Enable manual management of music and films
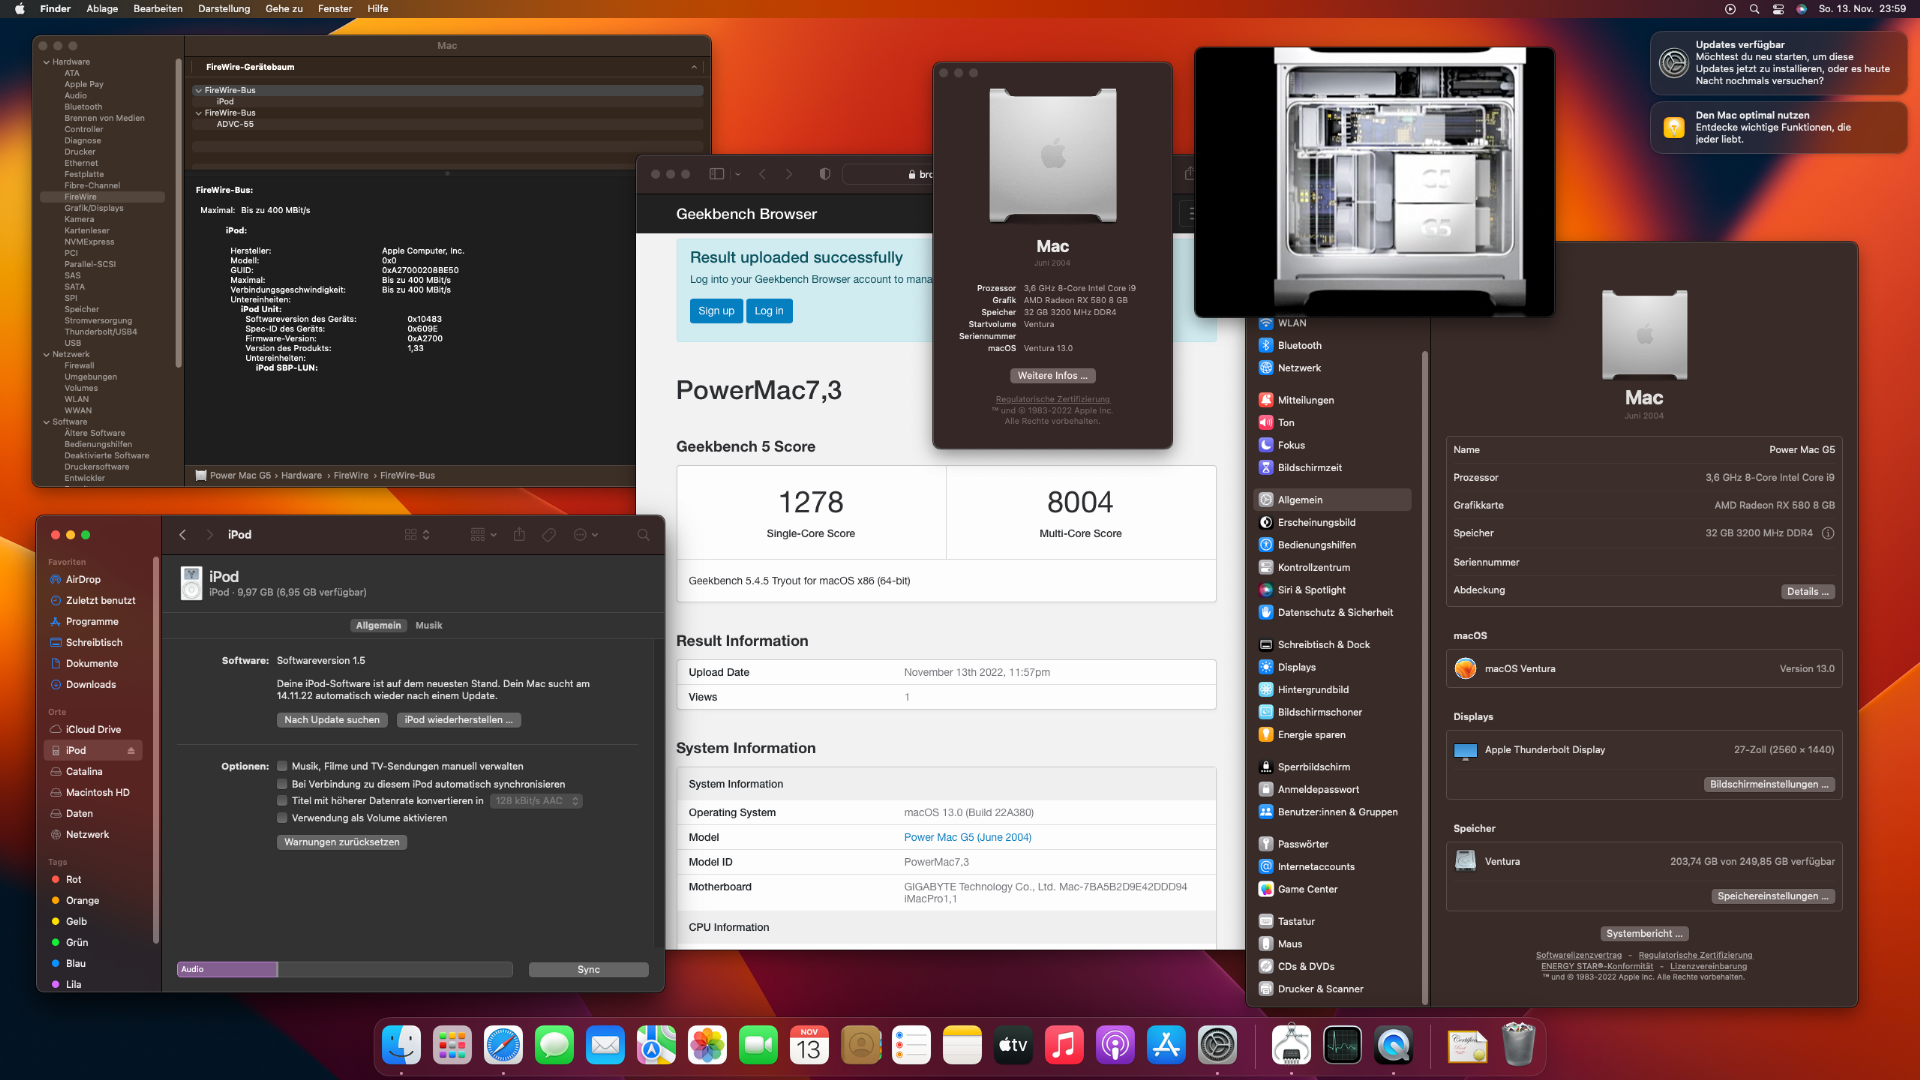The width and height of the screenshot is (1920, 1080). pyautogui.click(x=282, y=766)
